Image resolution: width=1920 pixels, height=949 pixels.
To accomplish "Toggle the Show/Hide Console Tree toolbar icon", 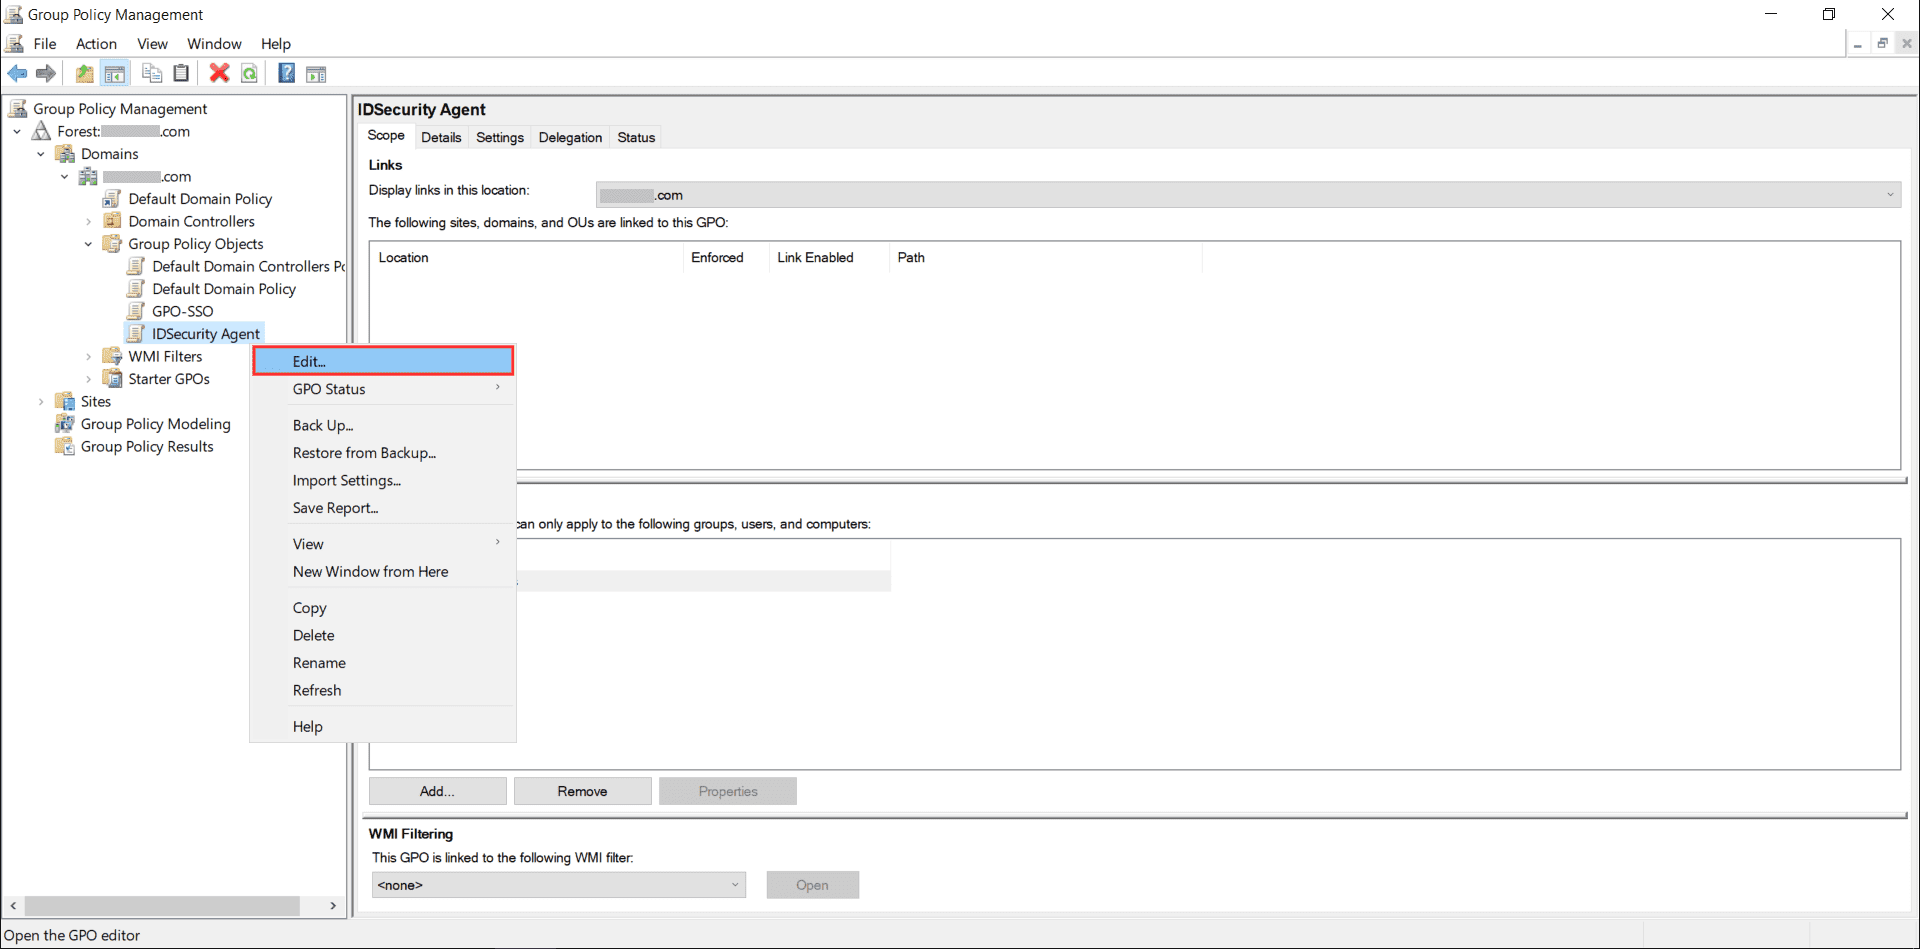I will [x=115, y=73].
